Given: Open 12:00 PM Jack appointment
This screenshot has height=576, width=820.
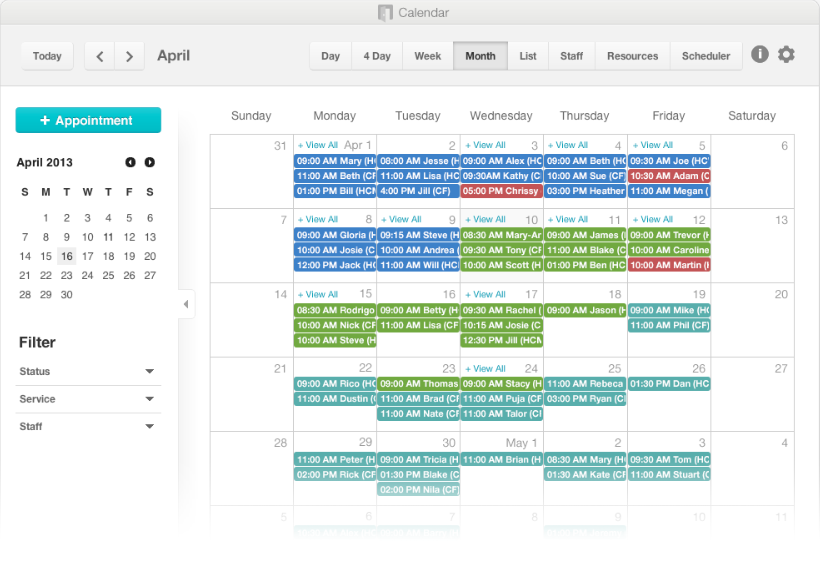Looking at the screenshot, I should click(x=335, y=266).
